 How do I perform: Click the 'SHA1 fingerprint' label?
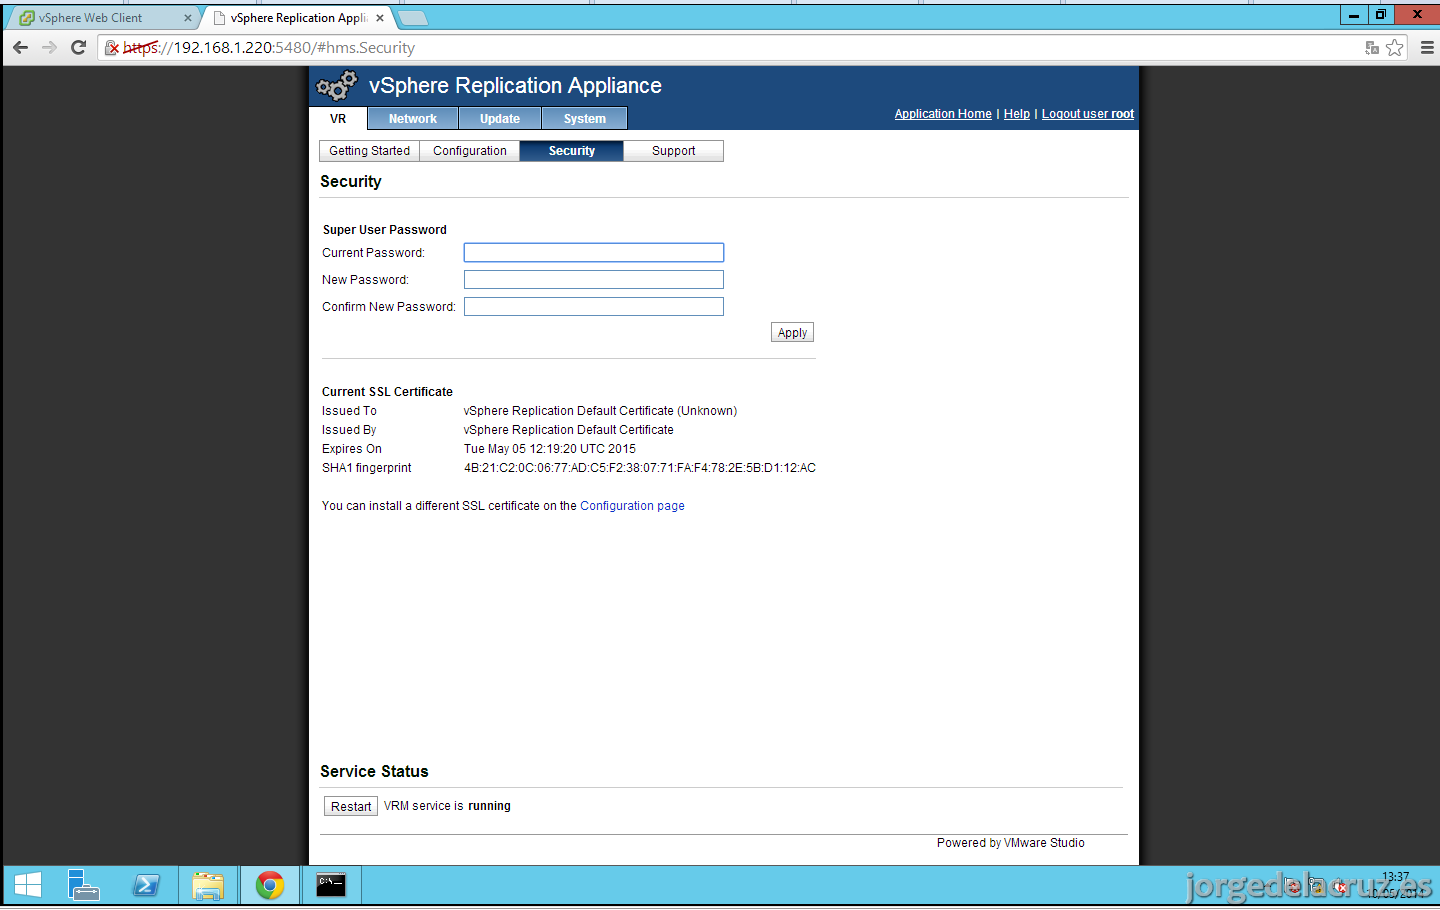[x=367, y=468]
